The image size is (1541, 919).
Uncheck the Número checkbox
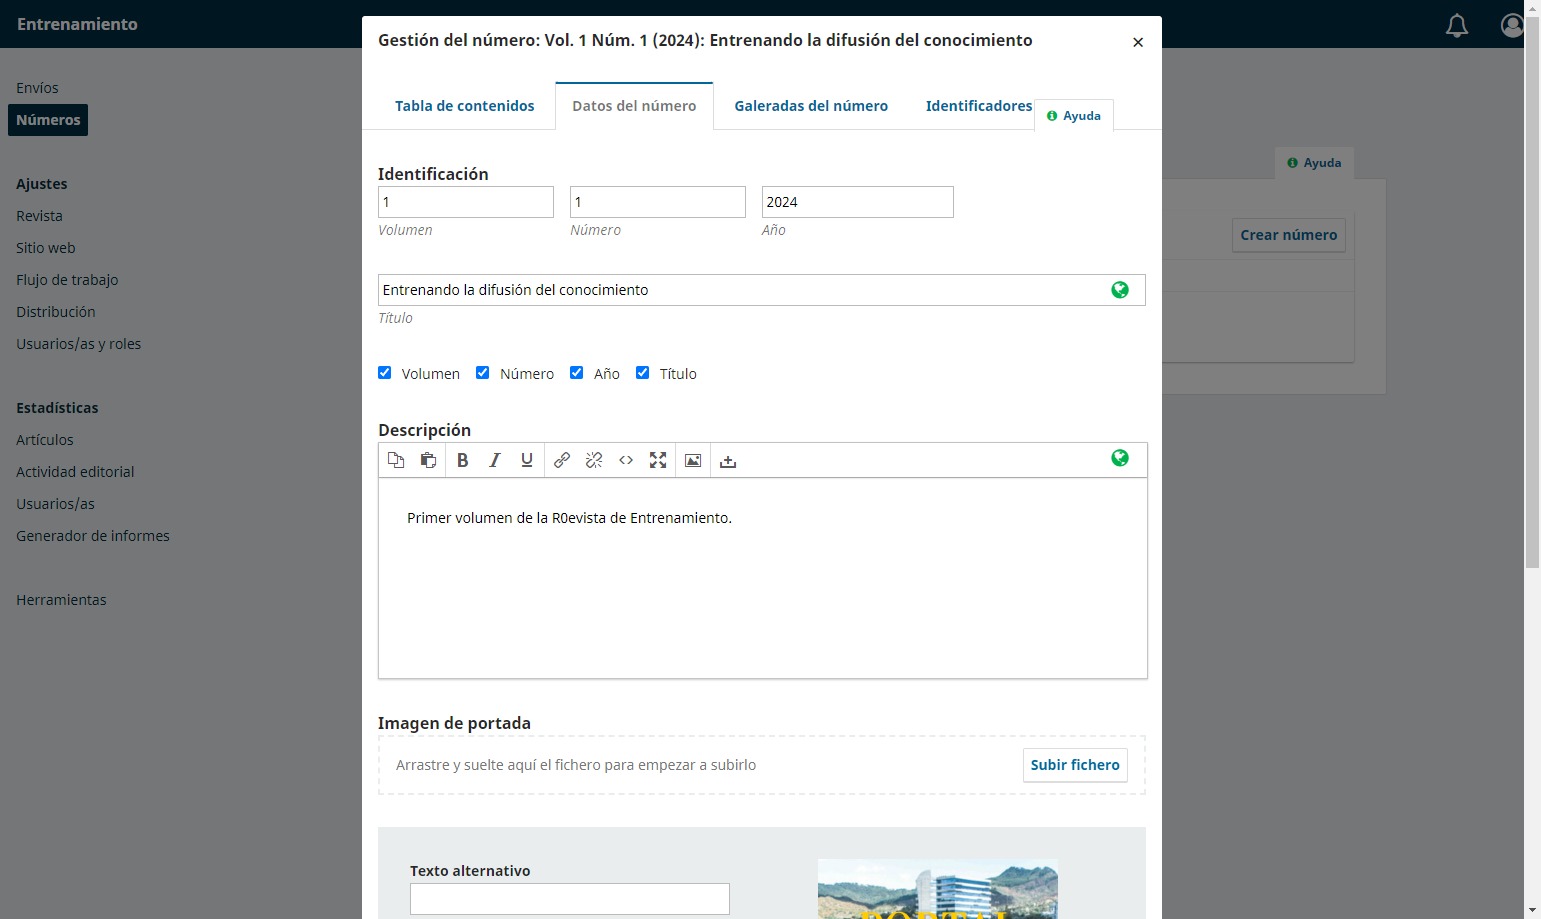[483, 373]
